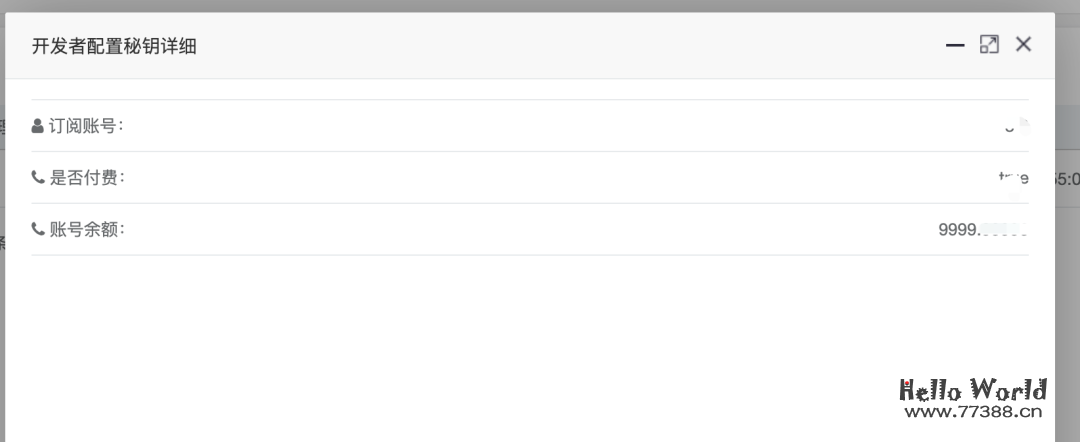1080x442 pixels.
Task: Open the www.77388.cn watermark link
Action: [x=972, y=411]
